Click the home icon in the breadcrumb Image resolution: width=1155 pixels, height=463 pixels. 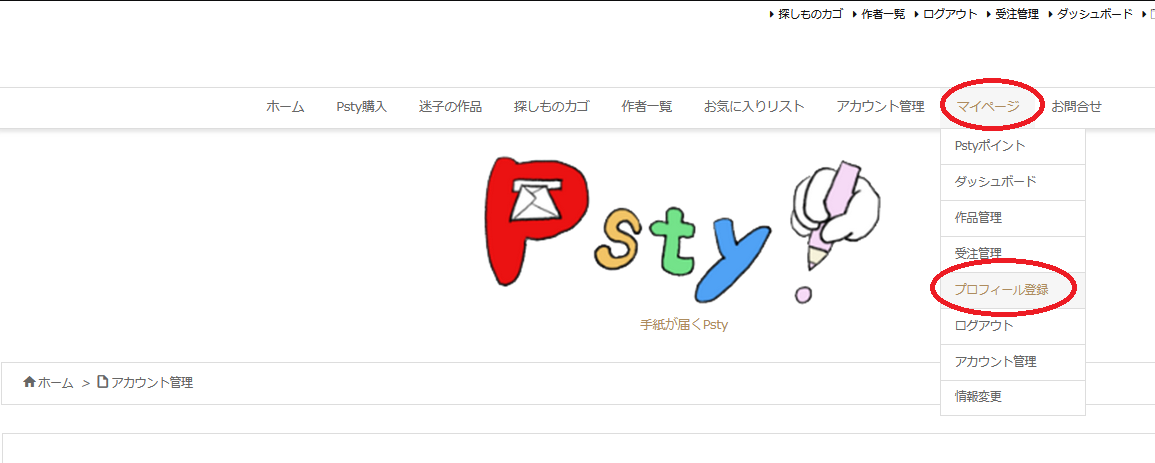click(29, 382)
